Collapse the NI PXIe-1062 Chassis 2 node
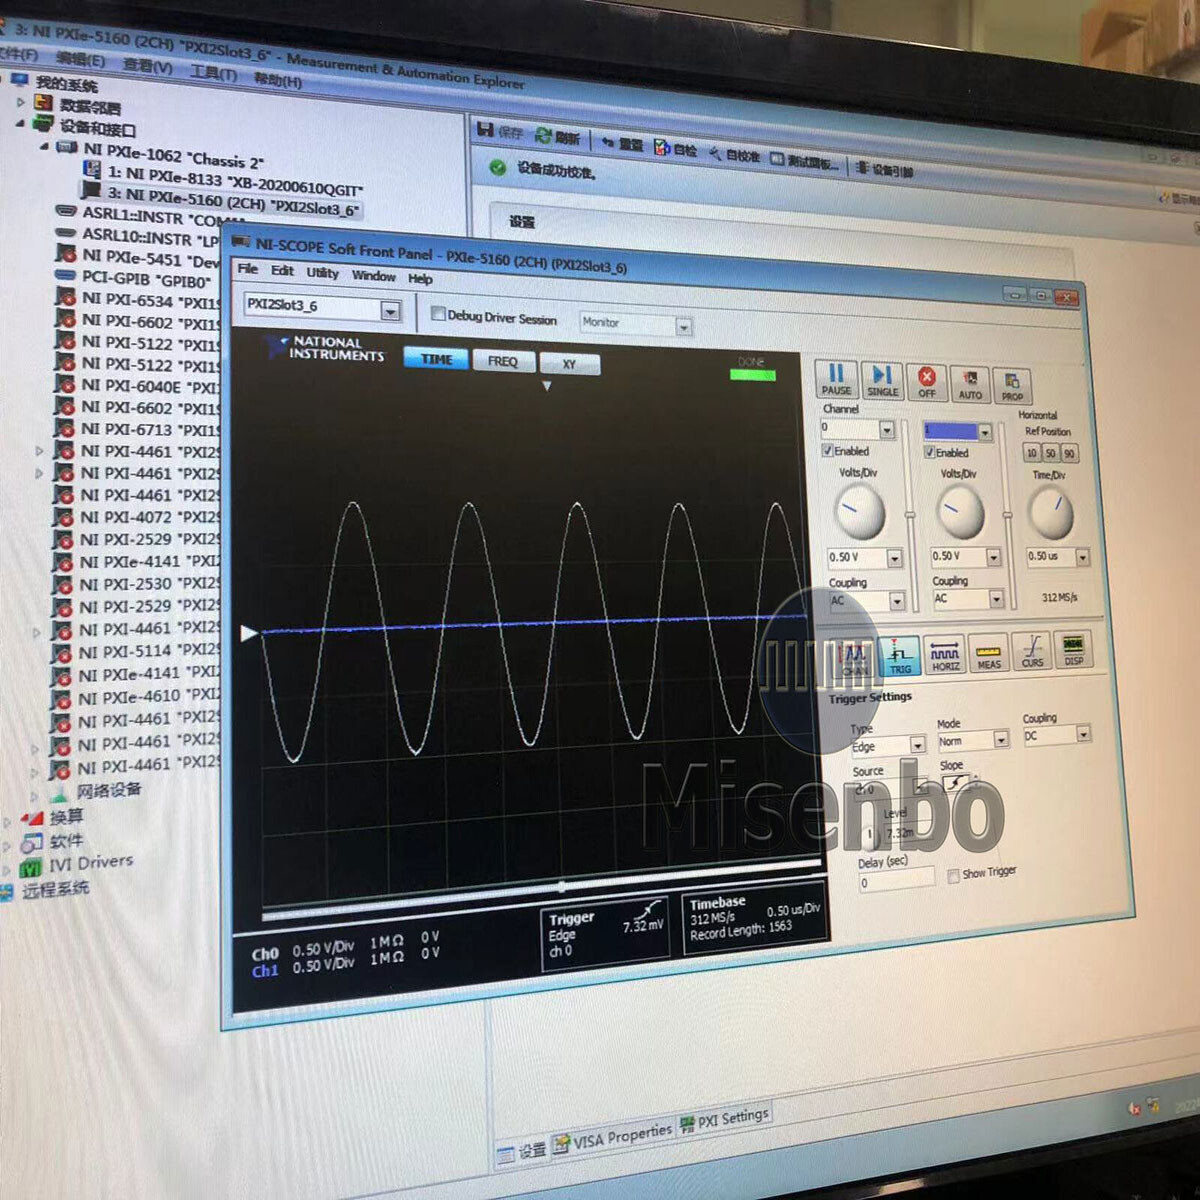Viewport: 1200px width, 1200px height. pyautogui.click(x=44, y=146)
